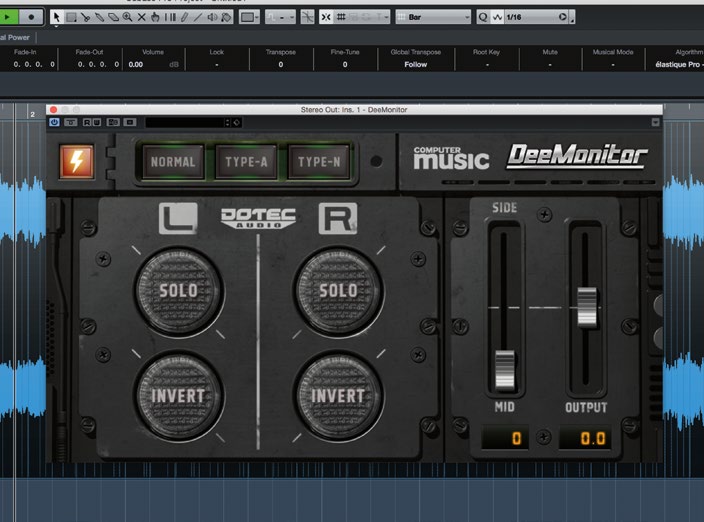Viewport: 704px width, 522px height.
Task: Open the plugin preset name field
Action: pos(185,123)
